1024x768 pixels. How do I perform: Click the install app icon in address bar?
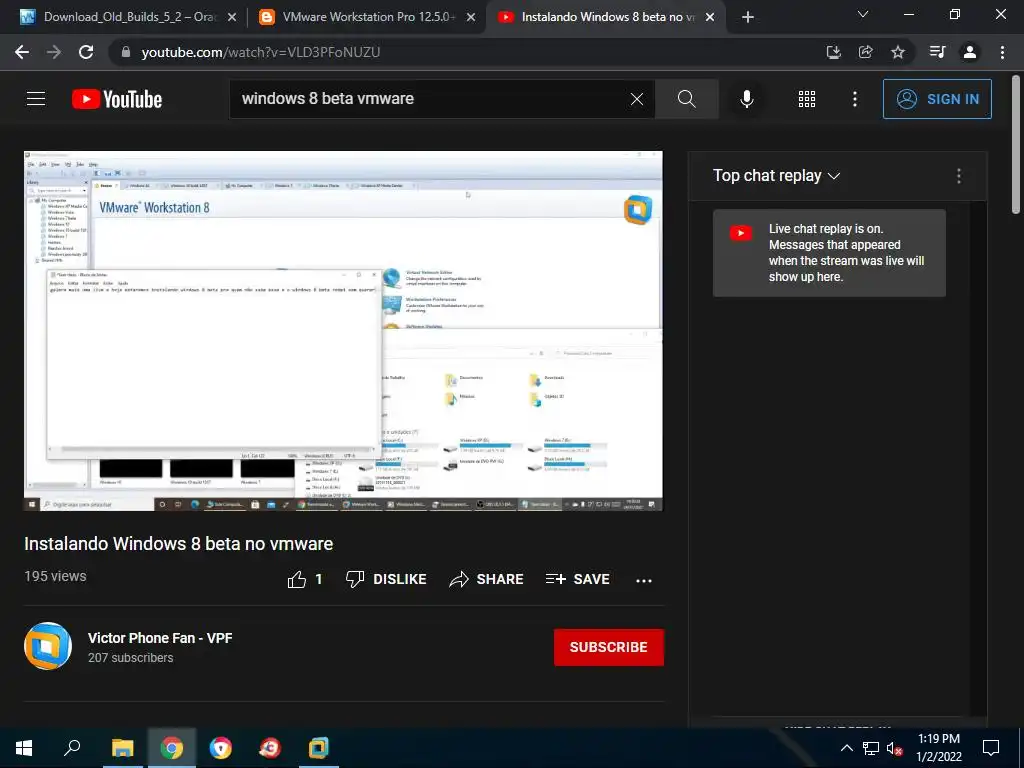tap(833, 52)
